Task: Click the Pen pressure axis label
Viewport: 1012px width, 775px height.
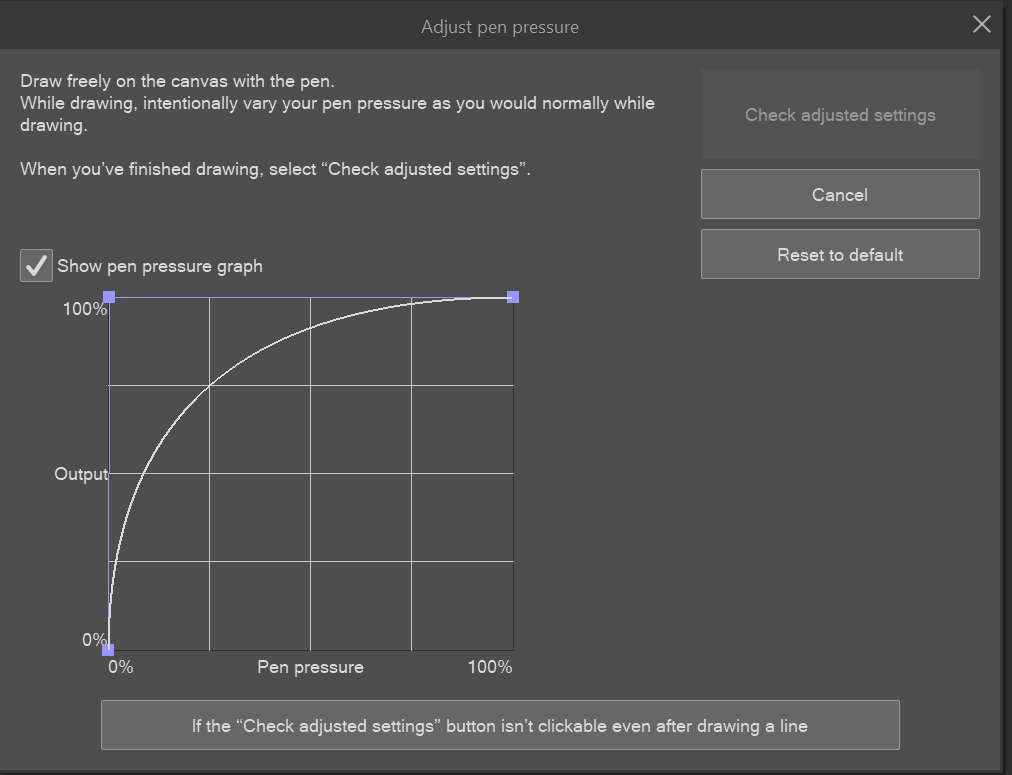Action: (310, 667)
